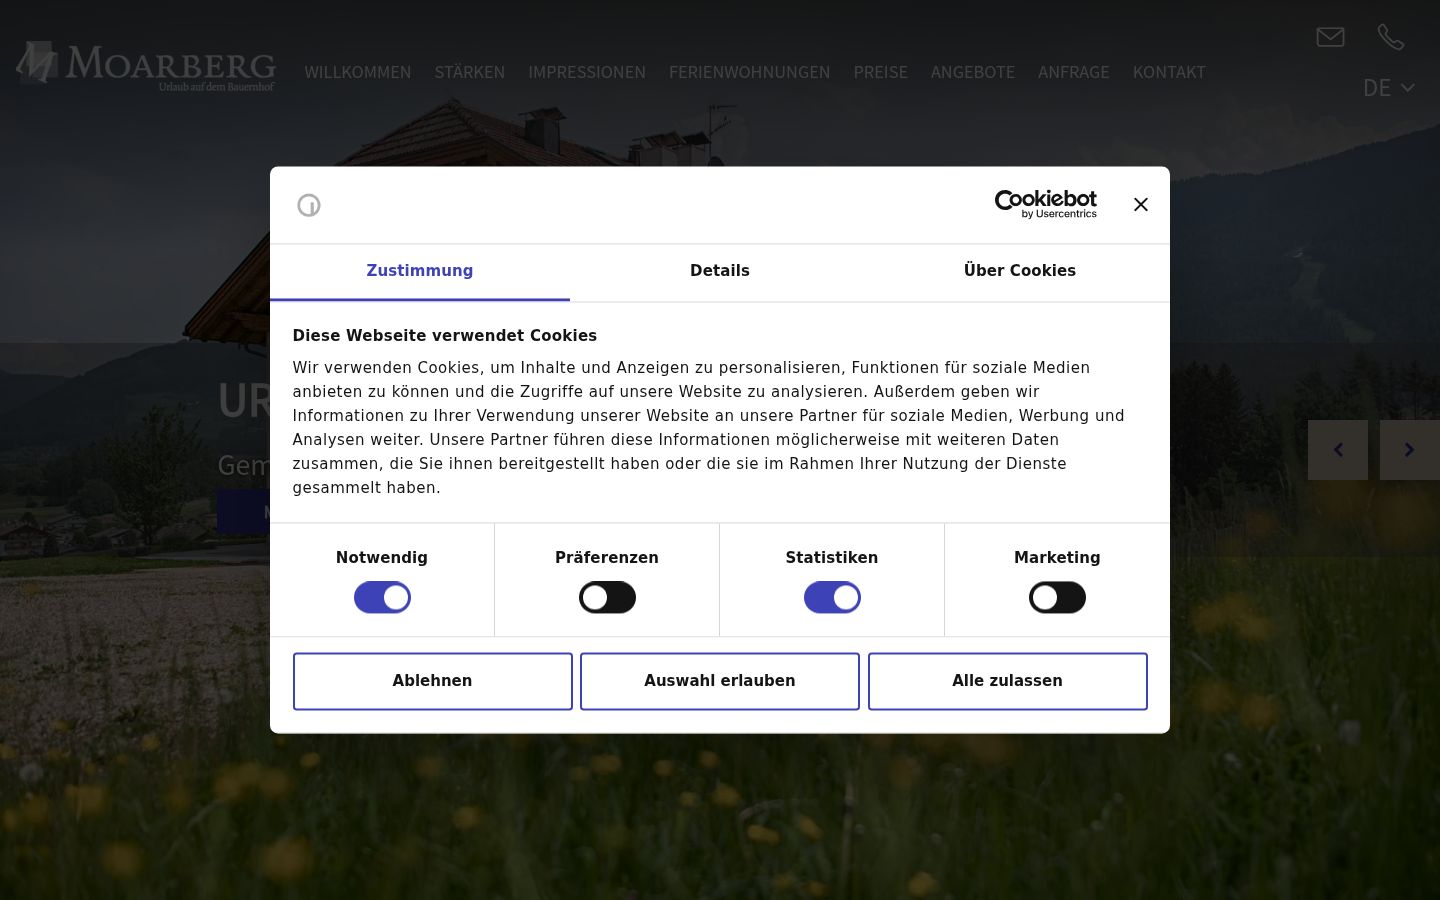Enable the Präferenzen cookie switch

(x=607, y=598)
